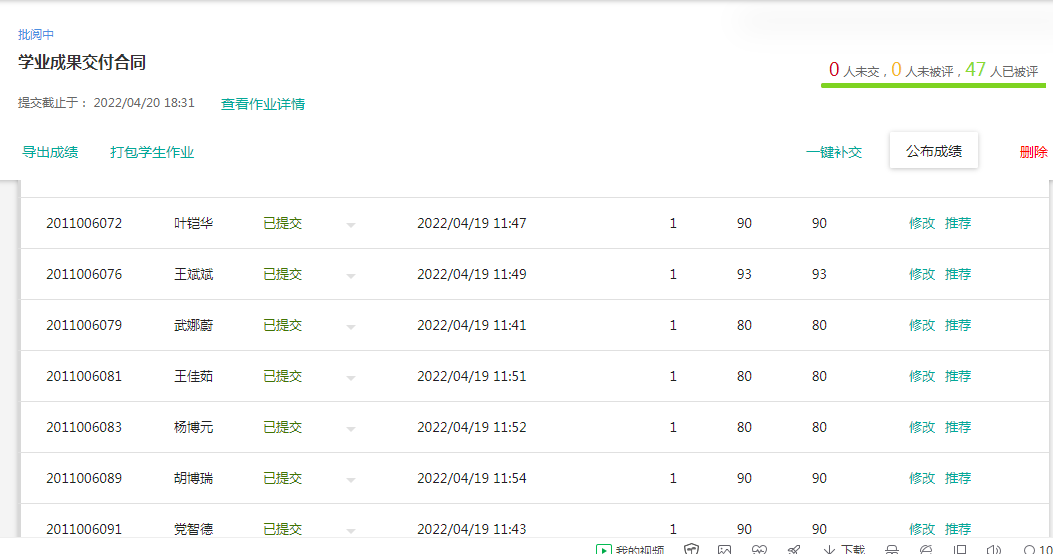The image size is (1053, 554).
Task: Click the rocket accelerator icon in the status bar
Action: coord(794,550)
